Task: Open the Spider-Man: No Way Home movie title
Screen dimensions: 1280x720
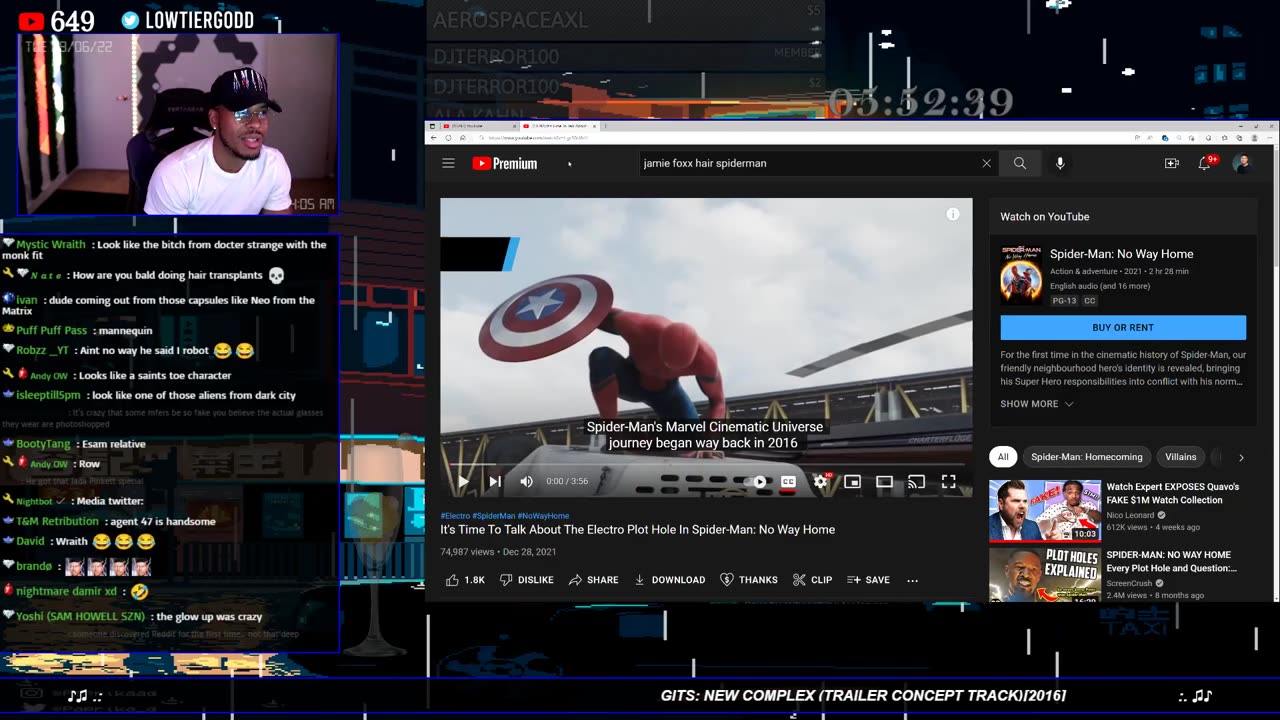Action: [x=1121, y=254]
